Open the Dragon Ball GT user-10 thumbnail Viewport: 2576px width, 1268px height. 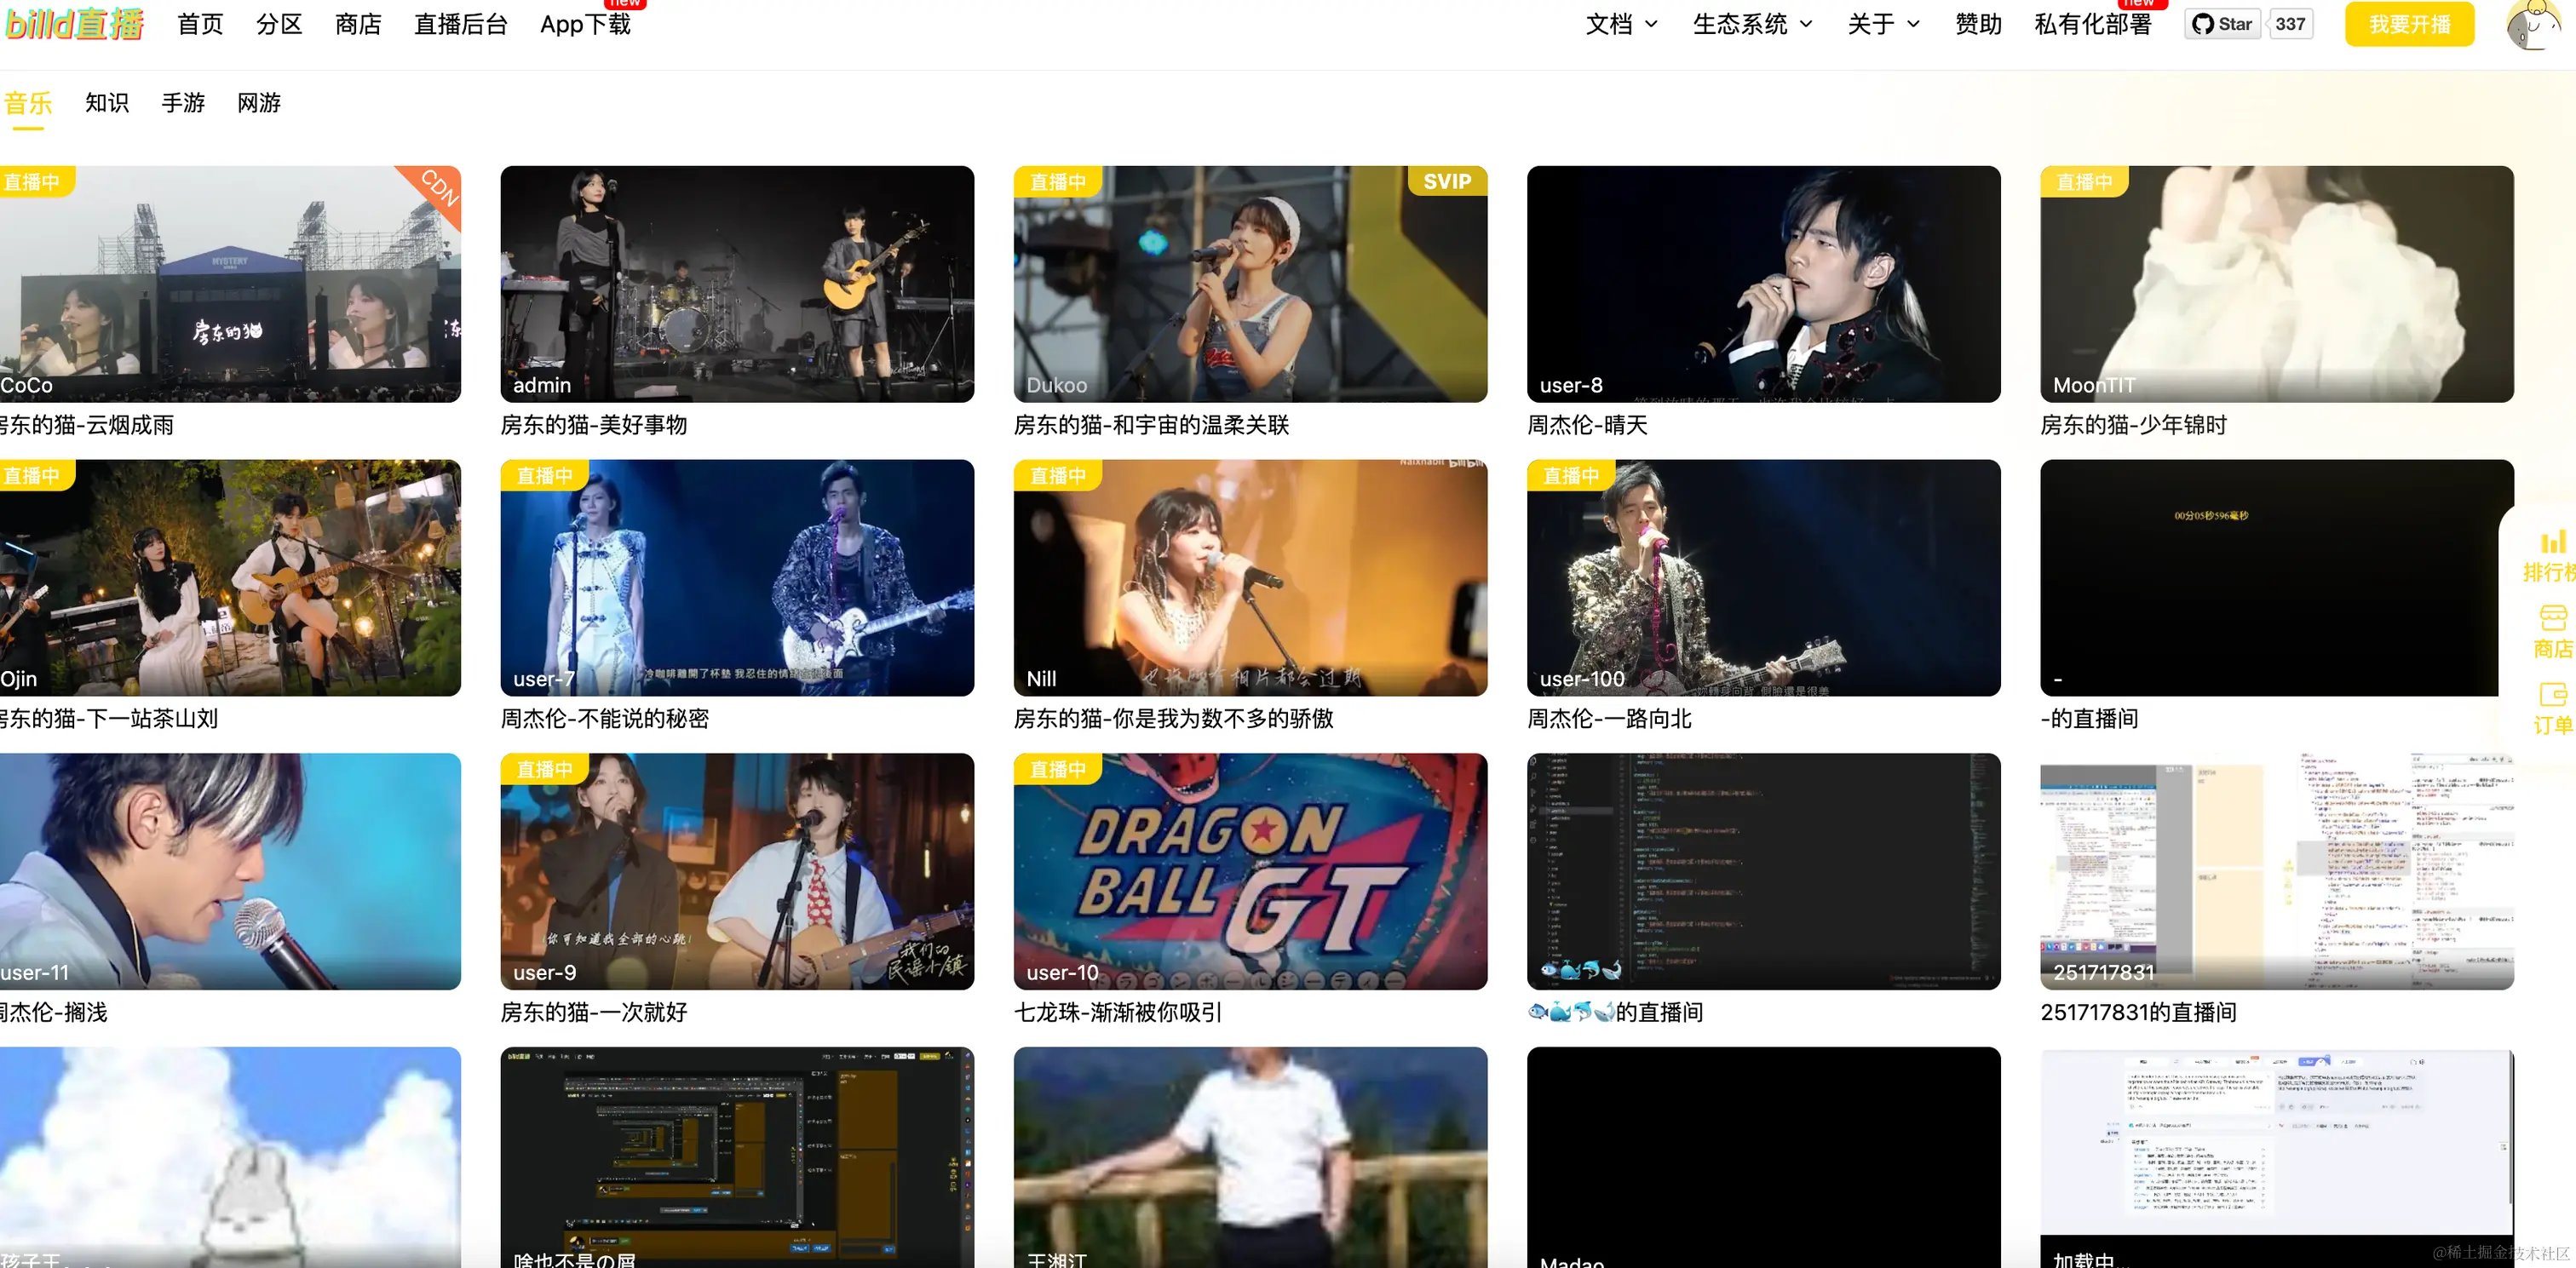[x=1250, y=872]
